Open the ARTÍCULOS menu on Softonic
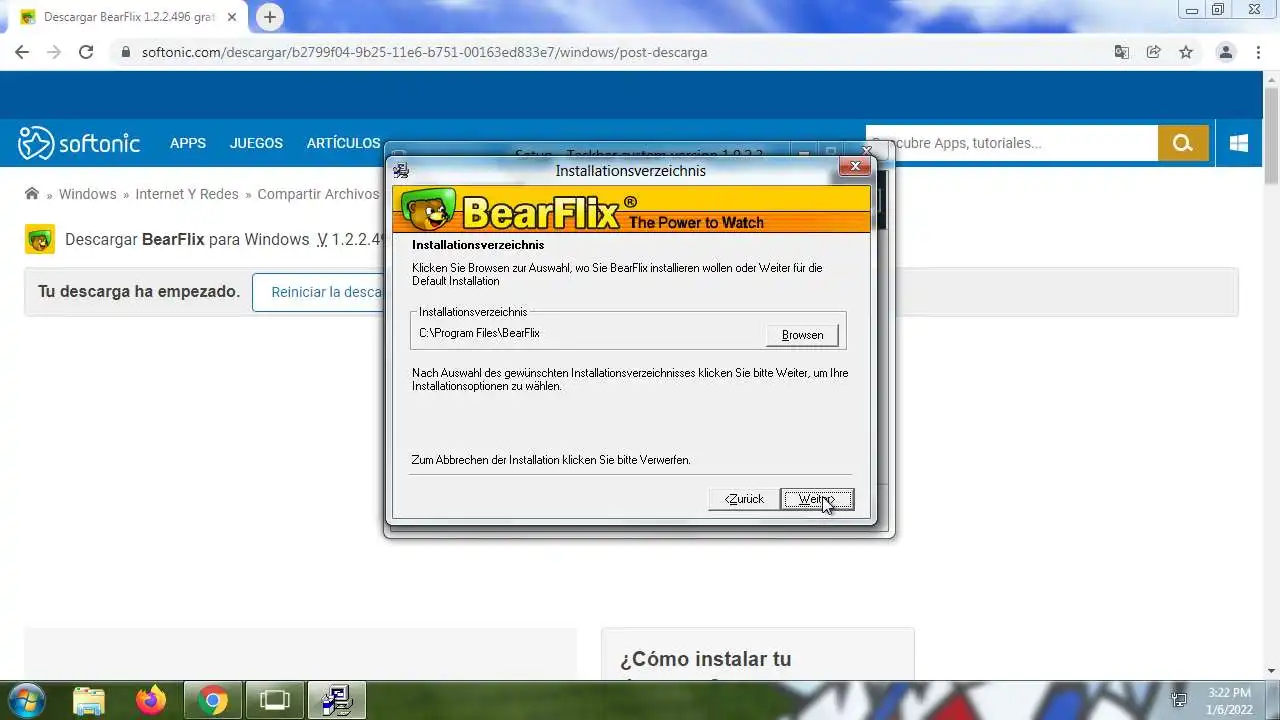The image size is (1280, 720). tap(343, 143)
